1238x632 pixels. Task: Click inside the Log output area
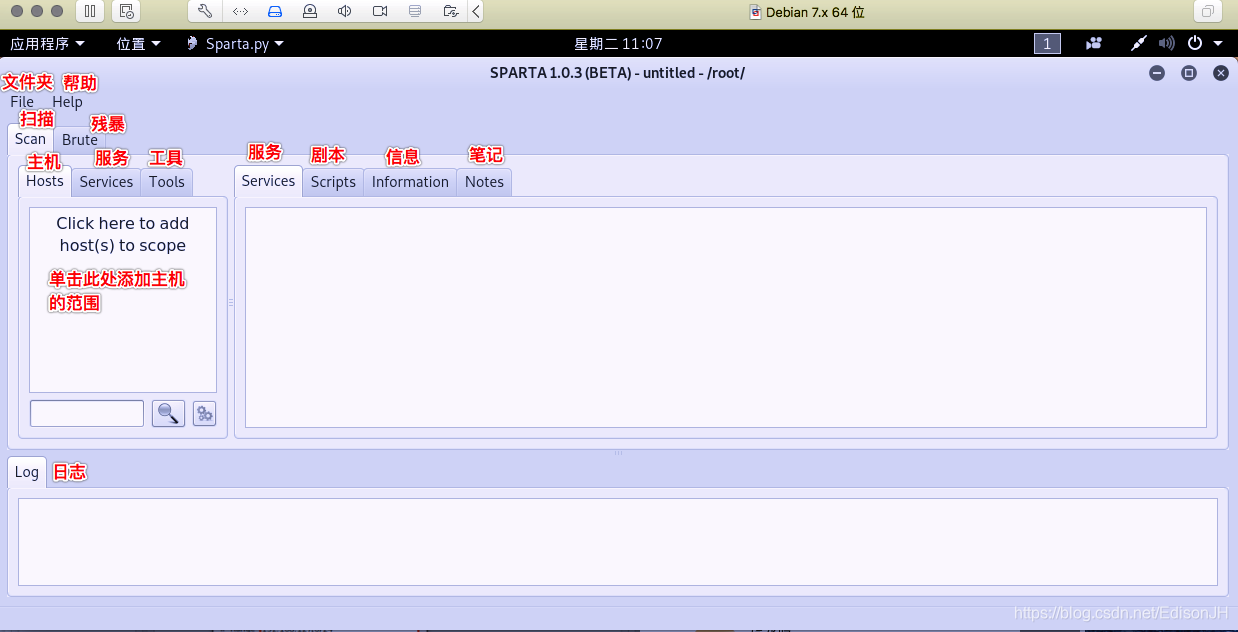617,542
